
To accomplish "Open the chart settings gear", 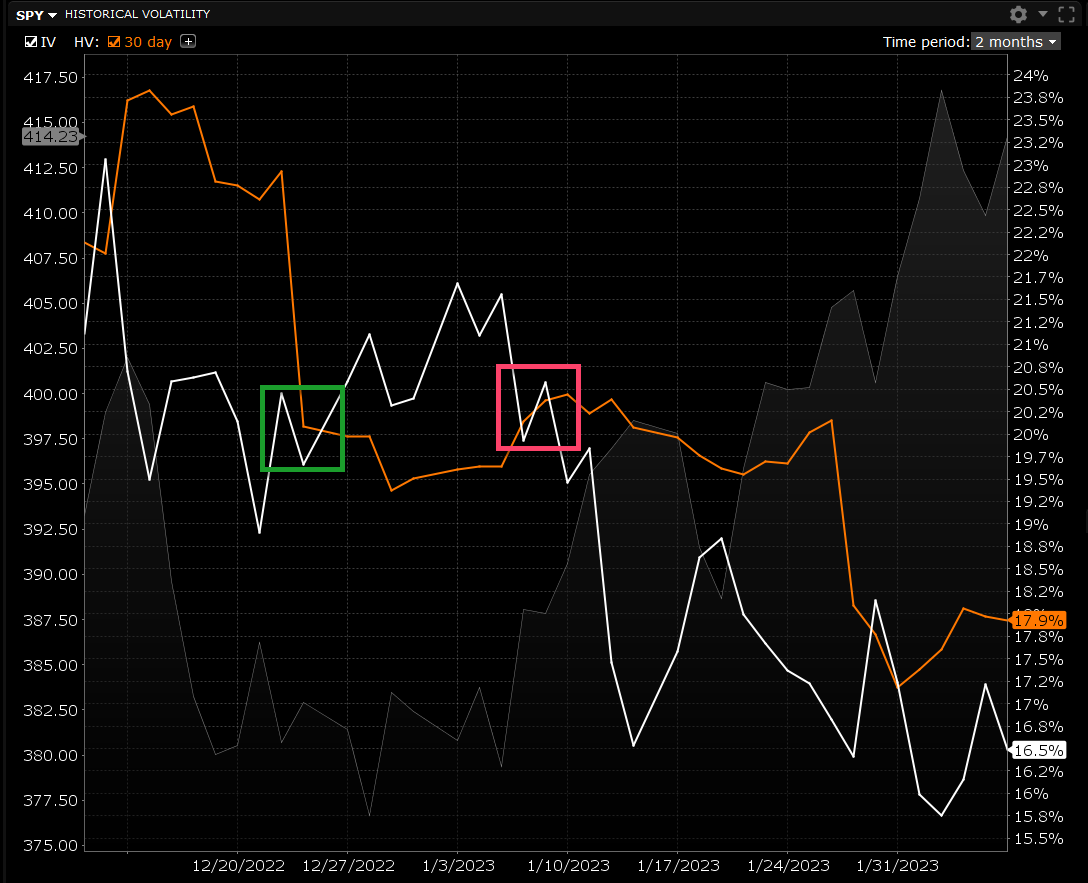I will (x=1017, y=15).
